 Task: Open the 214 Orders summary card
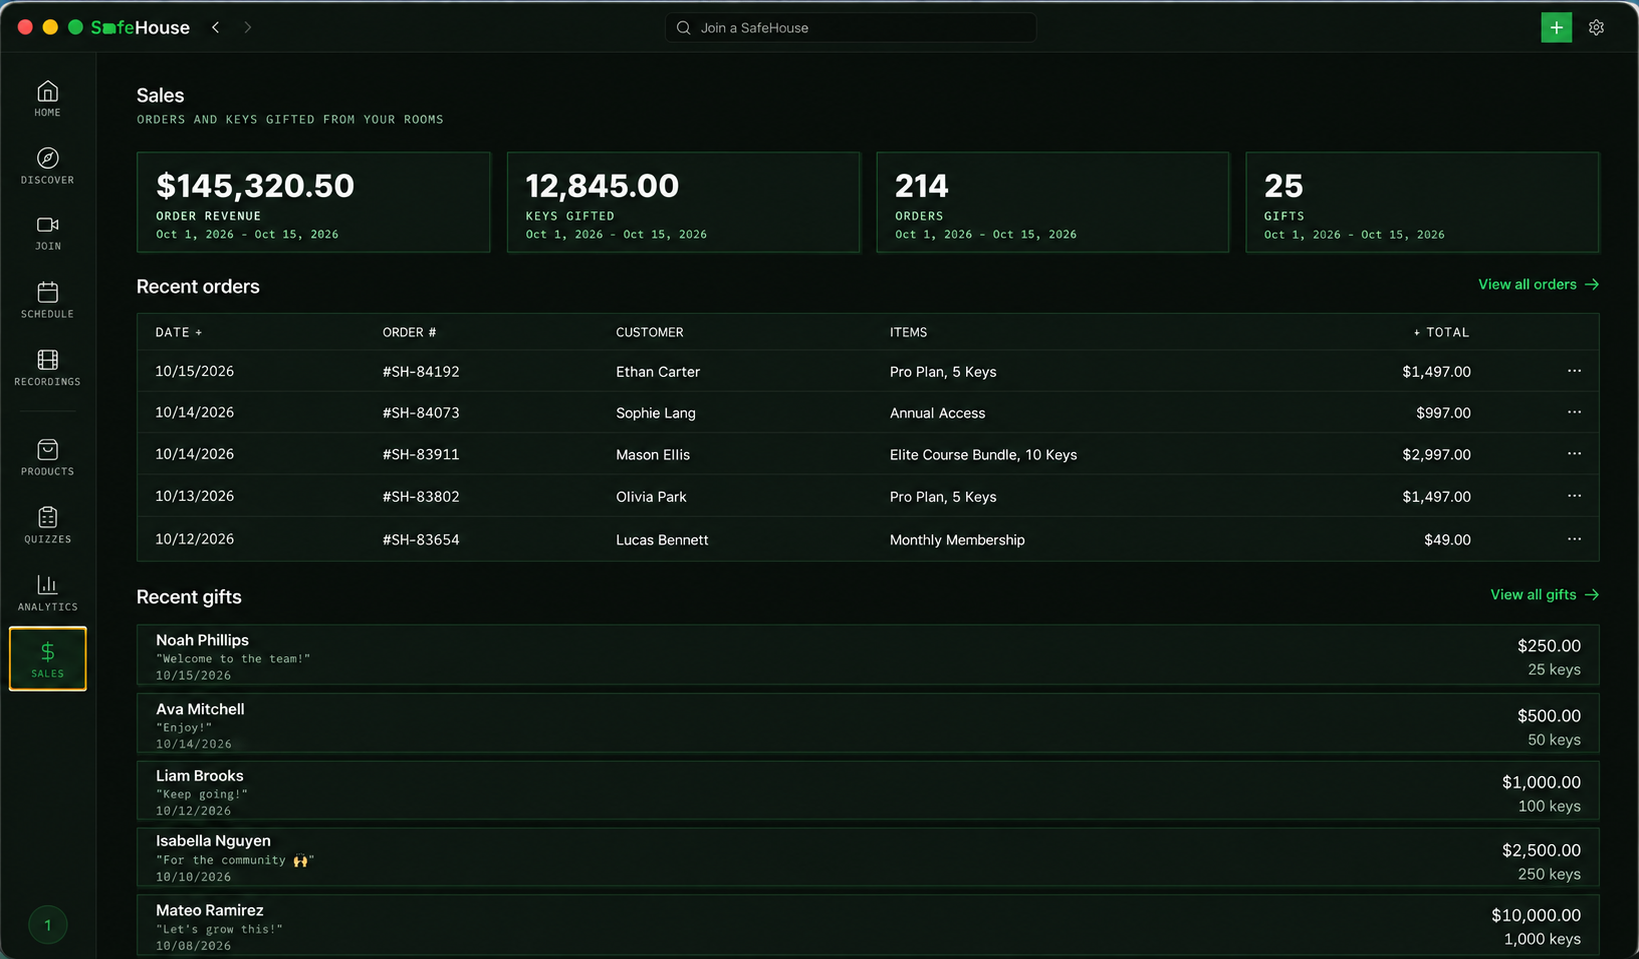(x=1052, y=202)
